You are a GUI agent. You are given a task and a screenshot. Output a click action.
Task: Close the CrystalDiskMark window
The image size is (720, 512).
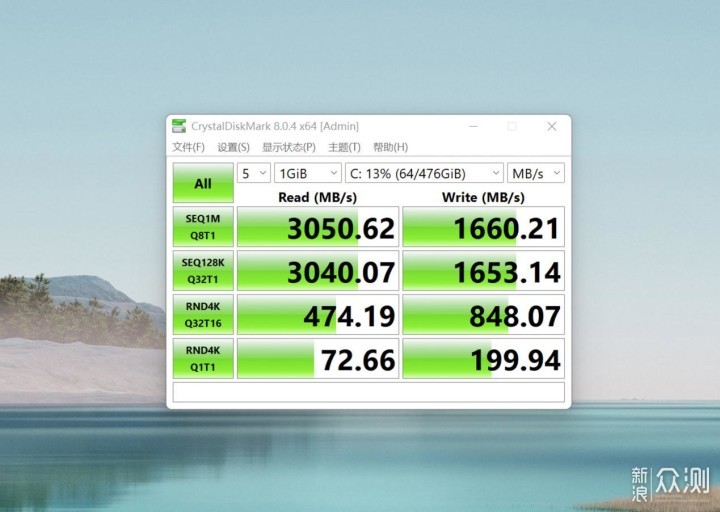tap(552, 126)
